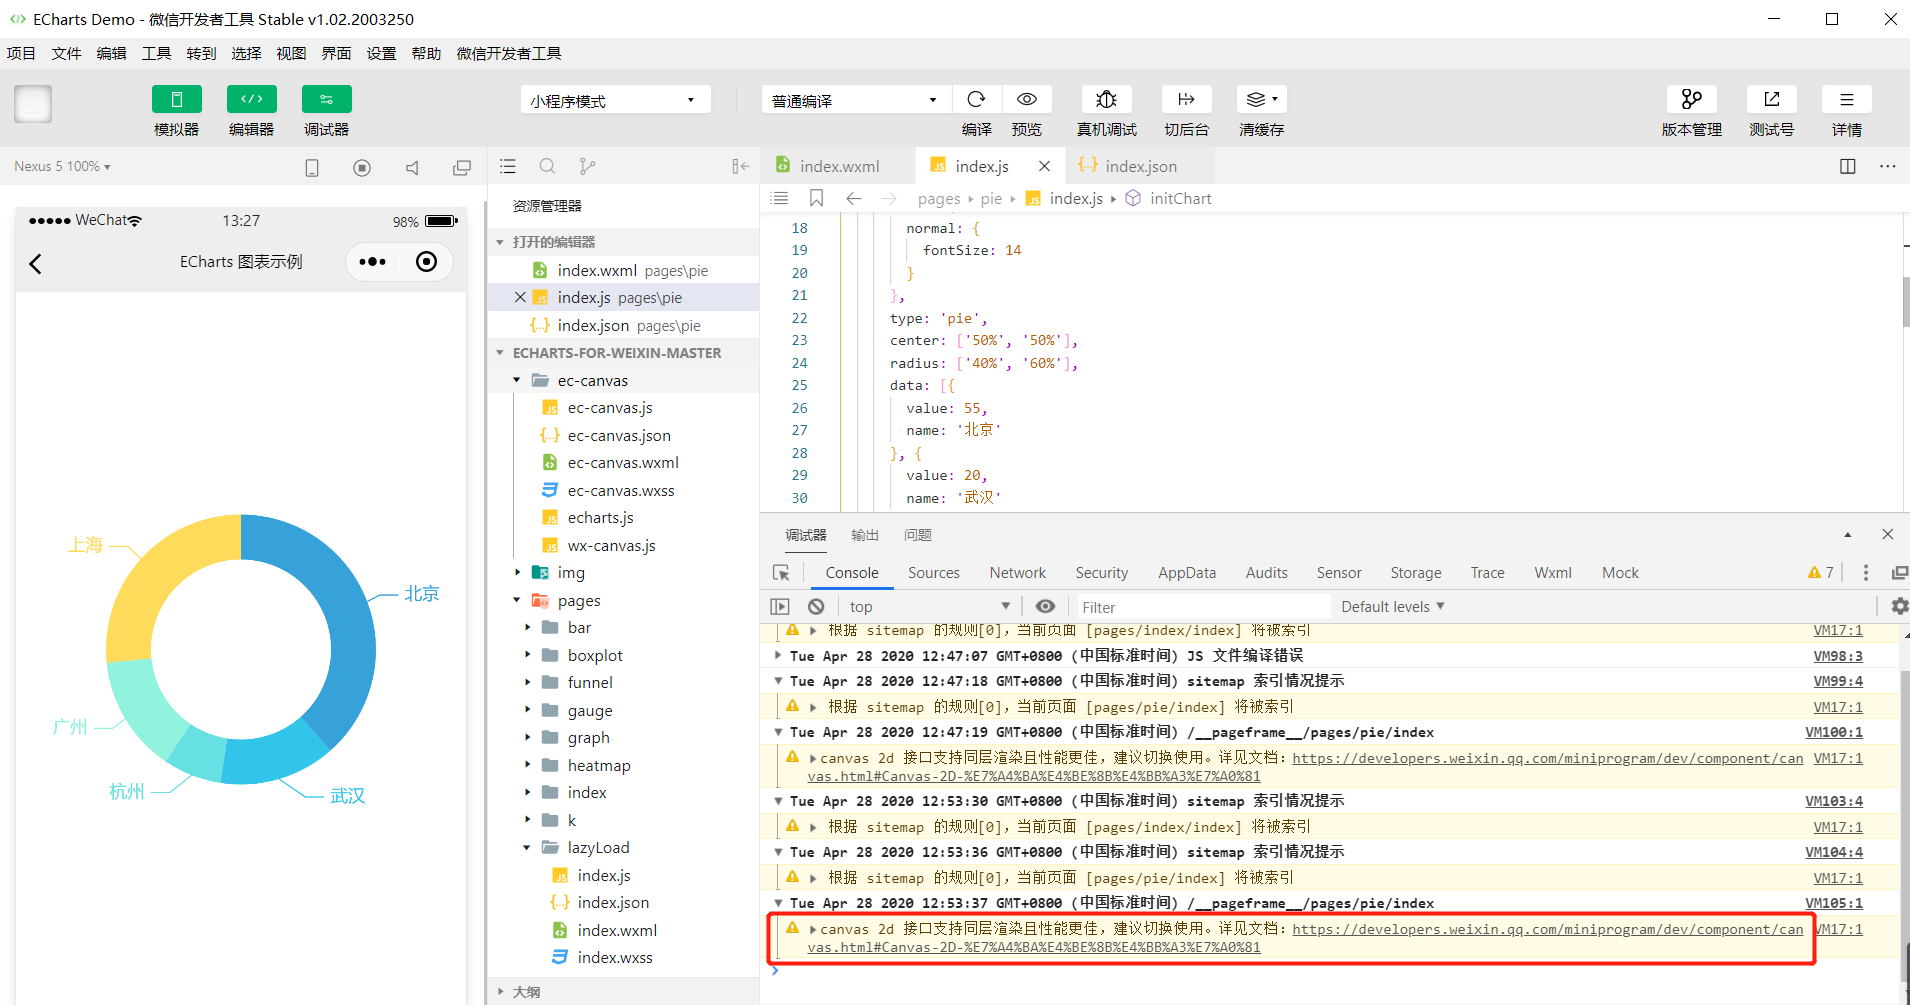Open the Default levels dropdown
1910x1005 pixels.
(1391, 606)
